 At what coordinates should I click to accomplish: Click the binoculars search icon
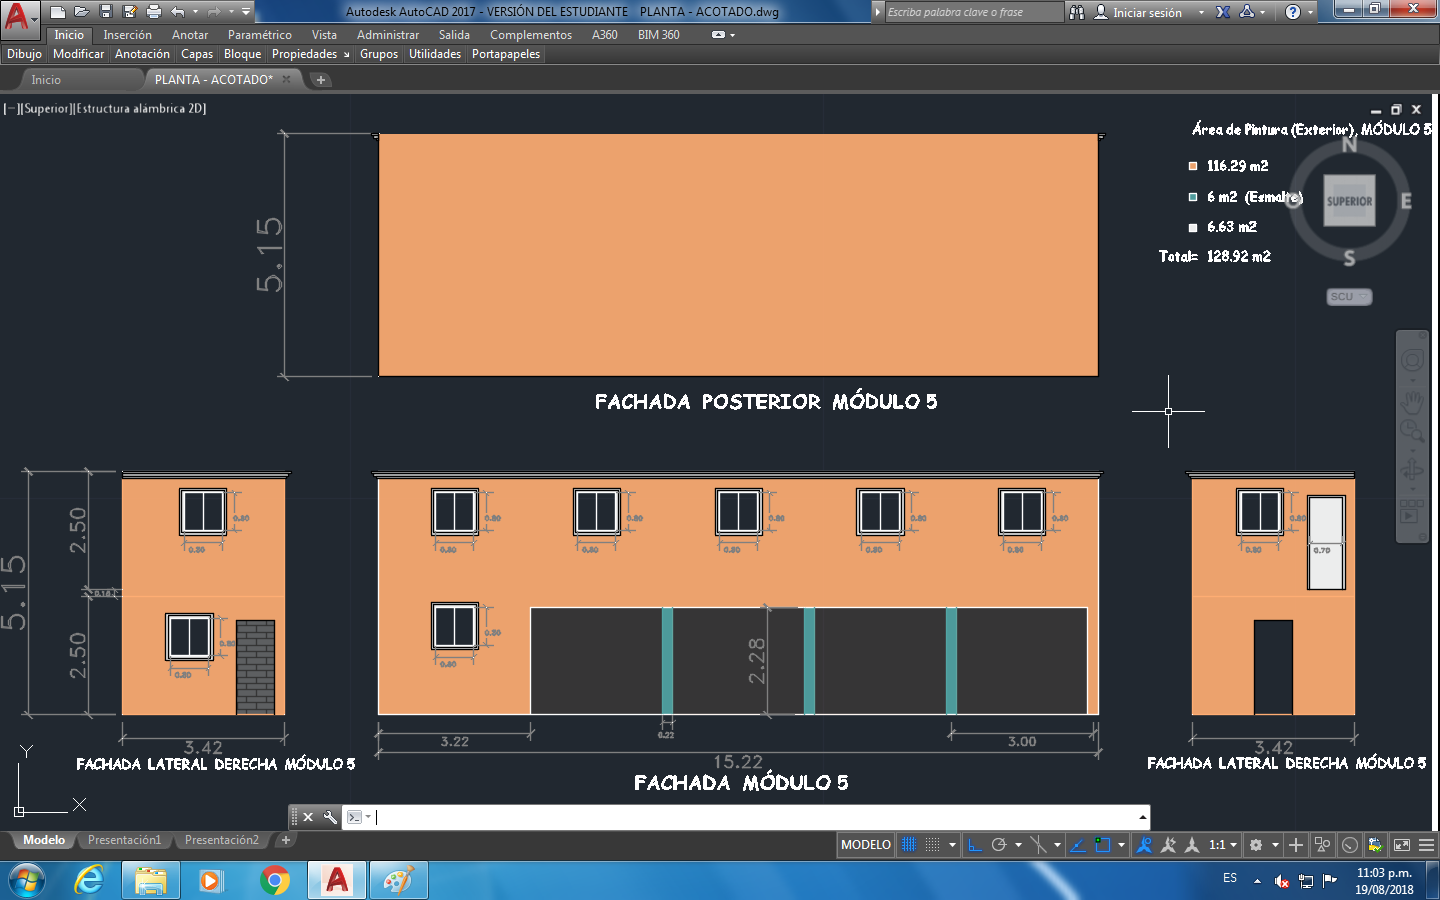click(1077, 12)
